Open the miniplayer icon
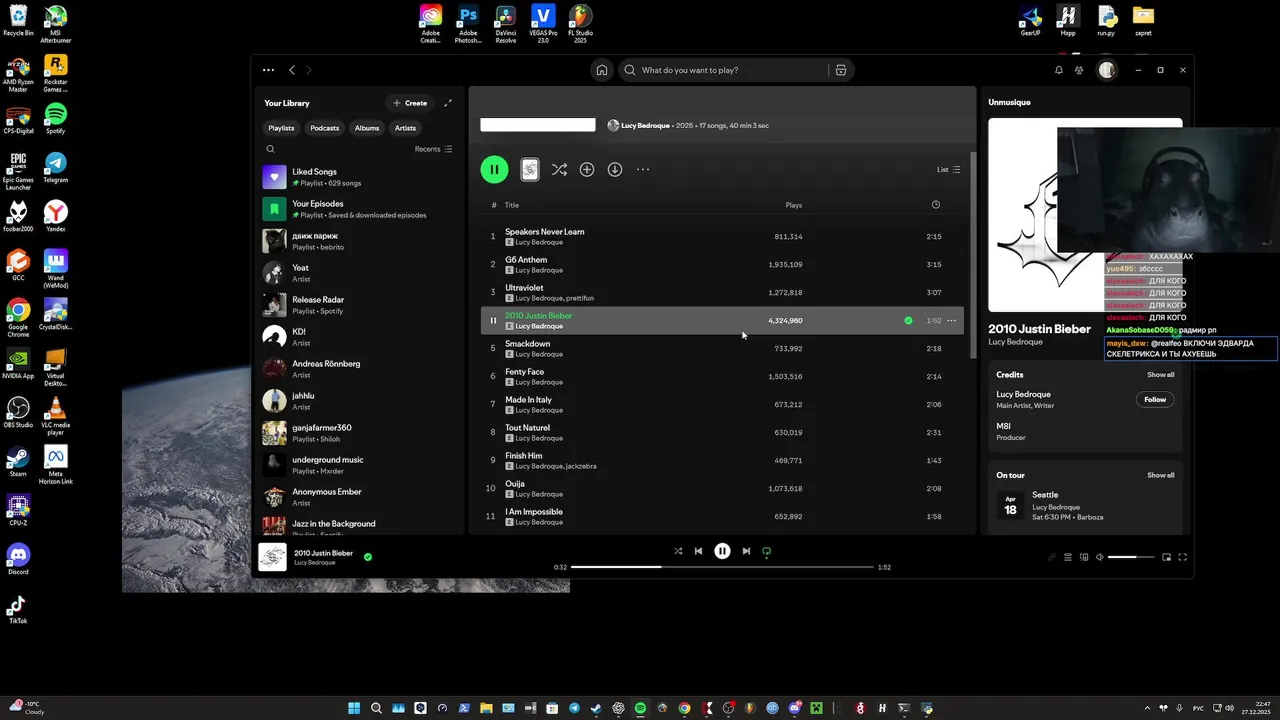The width and height of the screenshot is (1280, 720). (x=1166, y=557)
